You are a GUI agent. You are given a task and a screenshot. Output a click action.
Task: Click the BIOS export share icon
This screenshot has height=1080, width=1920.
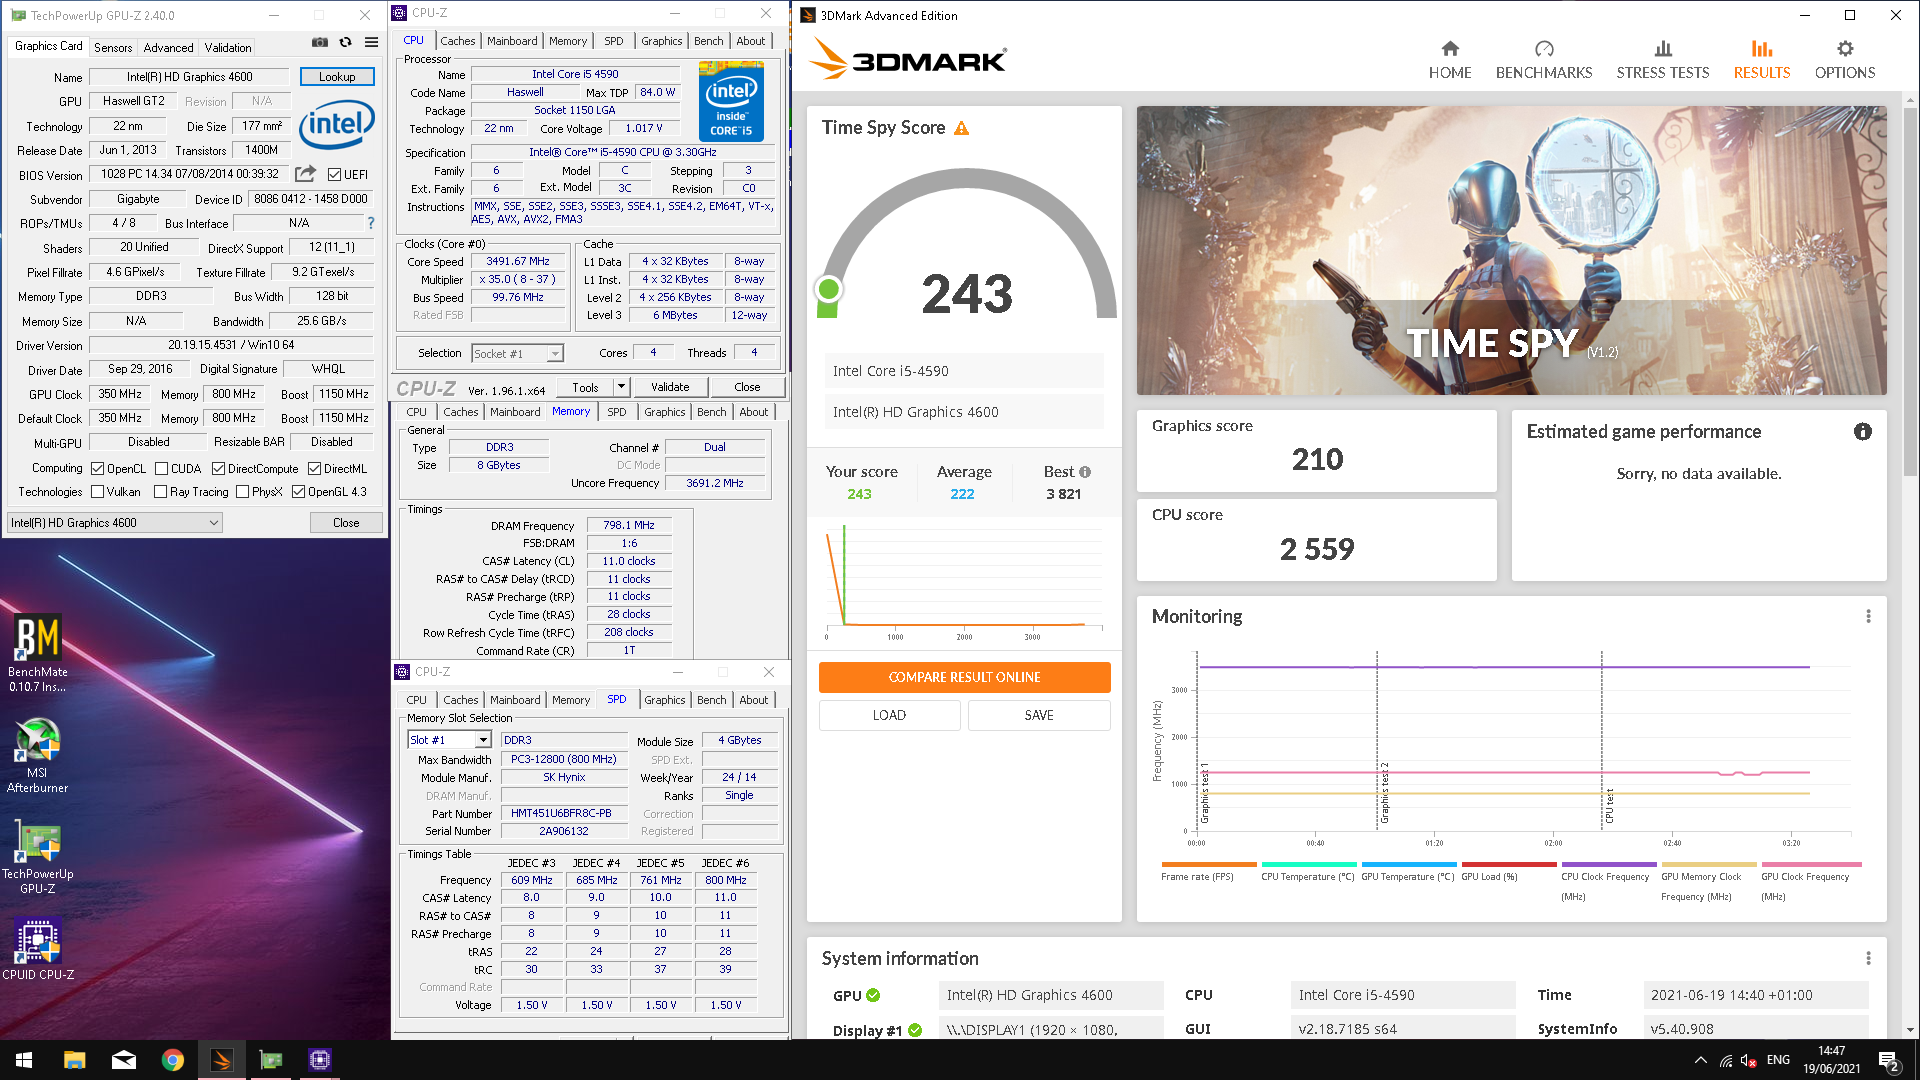coord(306,173)
